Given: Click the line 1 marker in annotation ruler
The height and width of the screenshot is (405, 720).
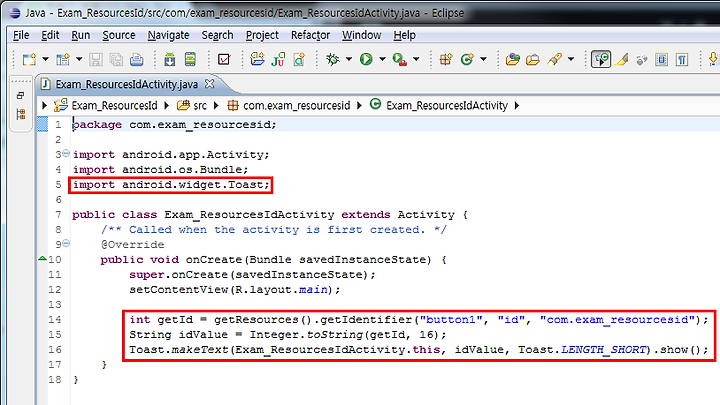Looking at the screenshot, I should [x=42, y=124].
